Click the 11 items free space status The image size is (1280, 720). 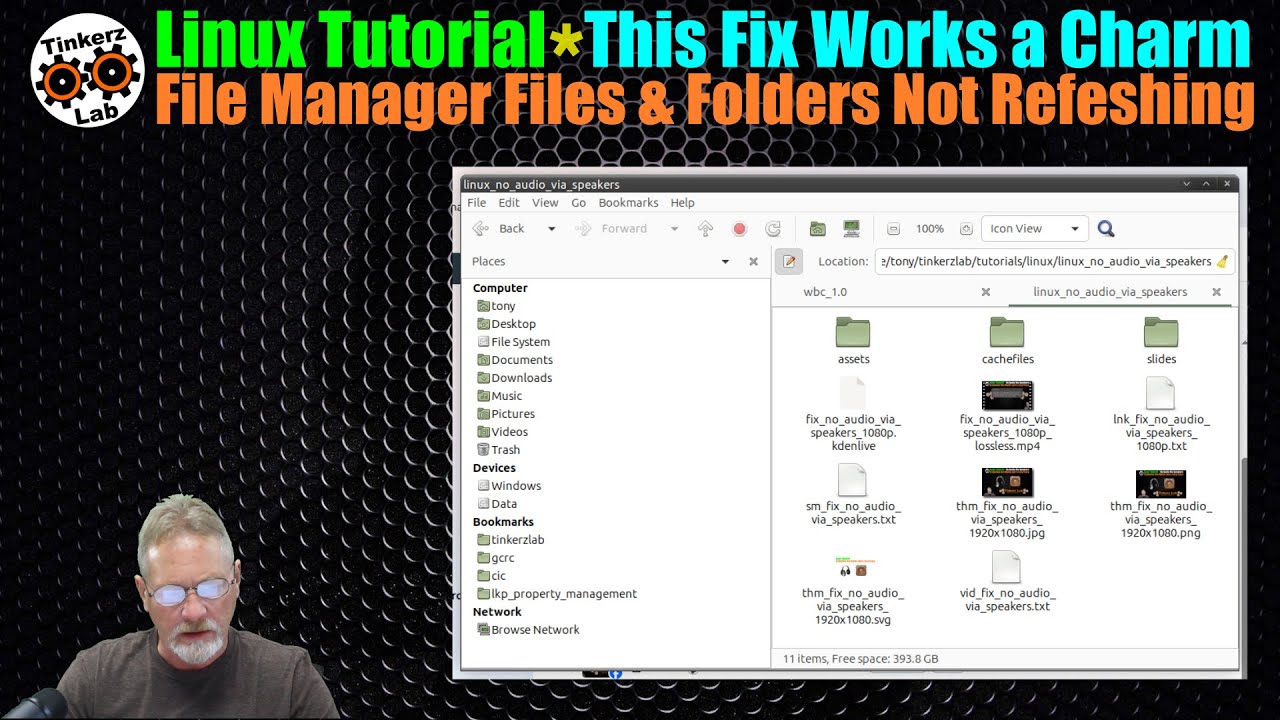(x=859, y=659)
